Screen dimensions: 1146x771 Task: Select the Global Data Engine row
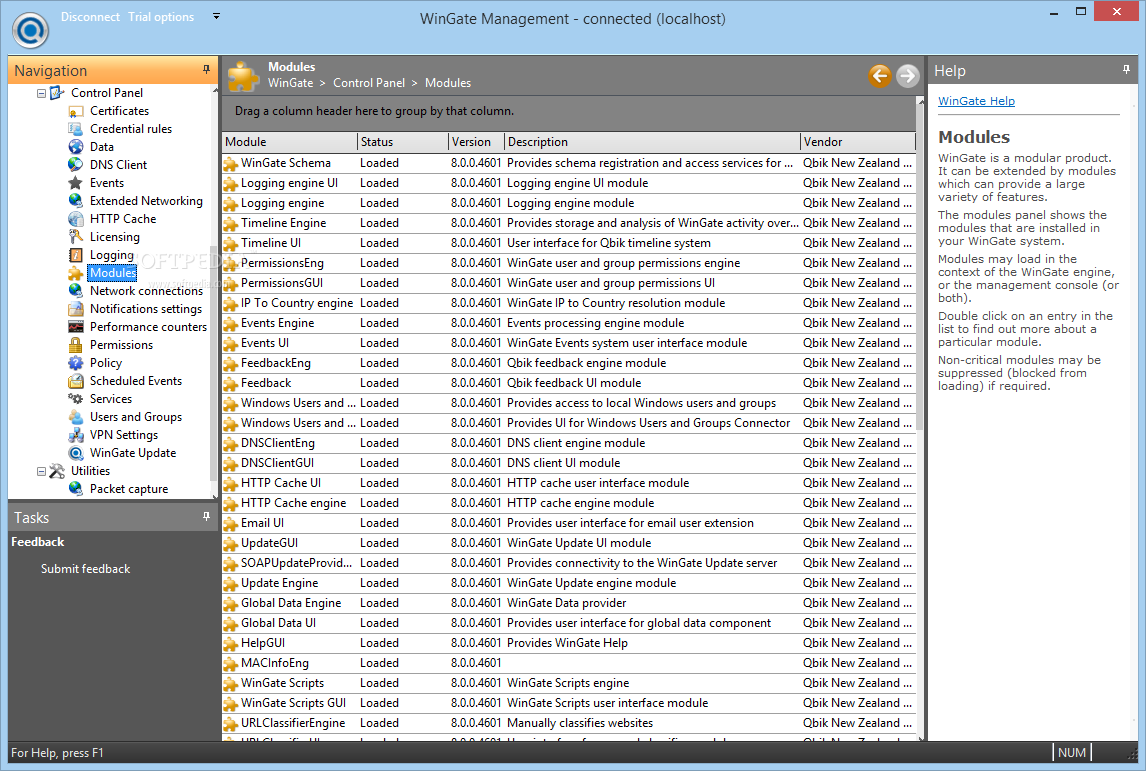tap(569, 603)
